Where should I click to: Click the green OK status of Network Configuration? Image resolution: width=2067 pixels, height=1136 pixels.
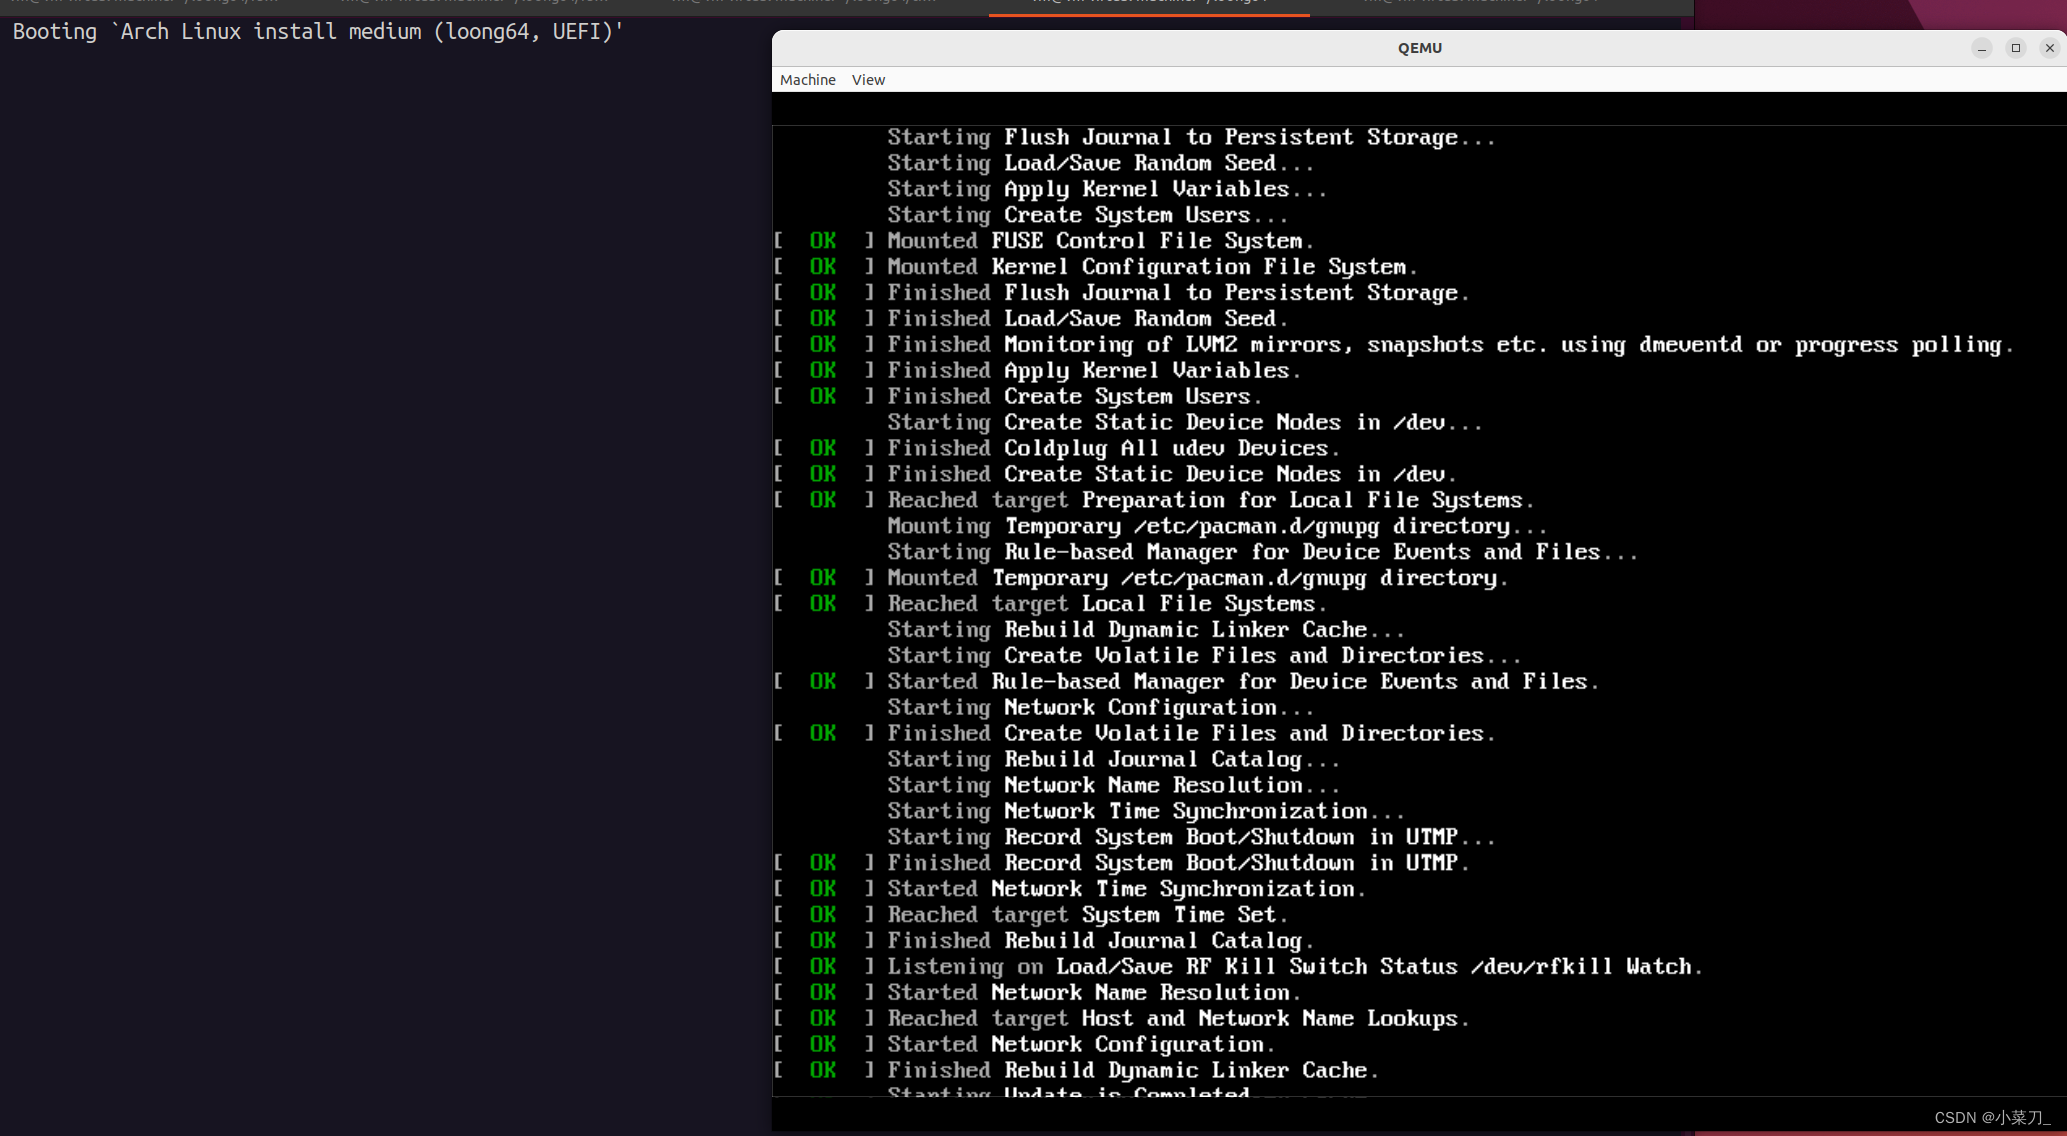822,1043
